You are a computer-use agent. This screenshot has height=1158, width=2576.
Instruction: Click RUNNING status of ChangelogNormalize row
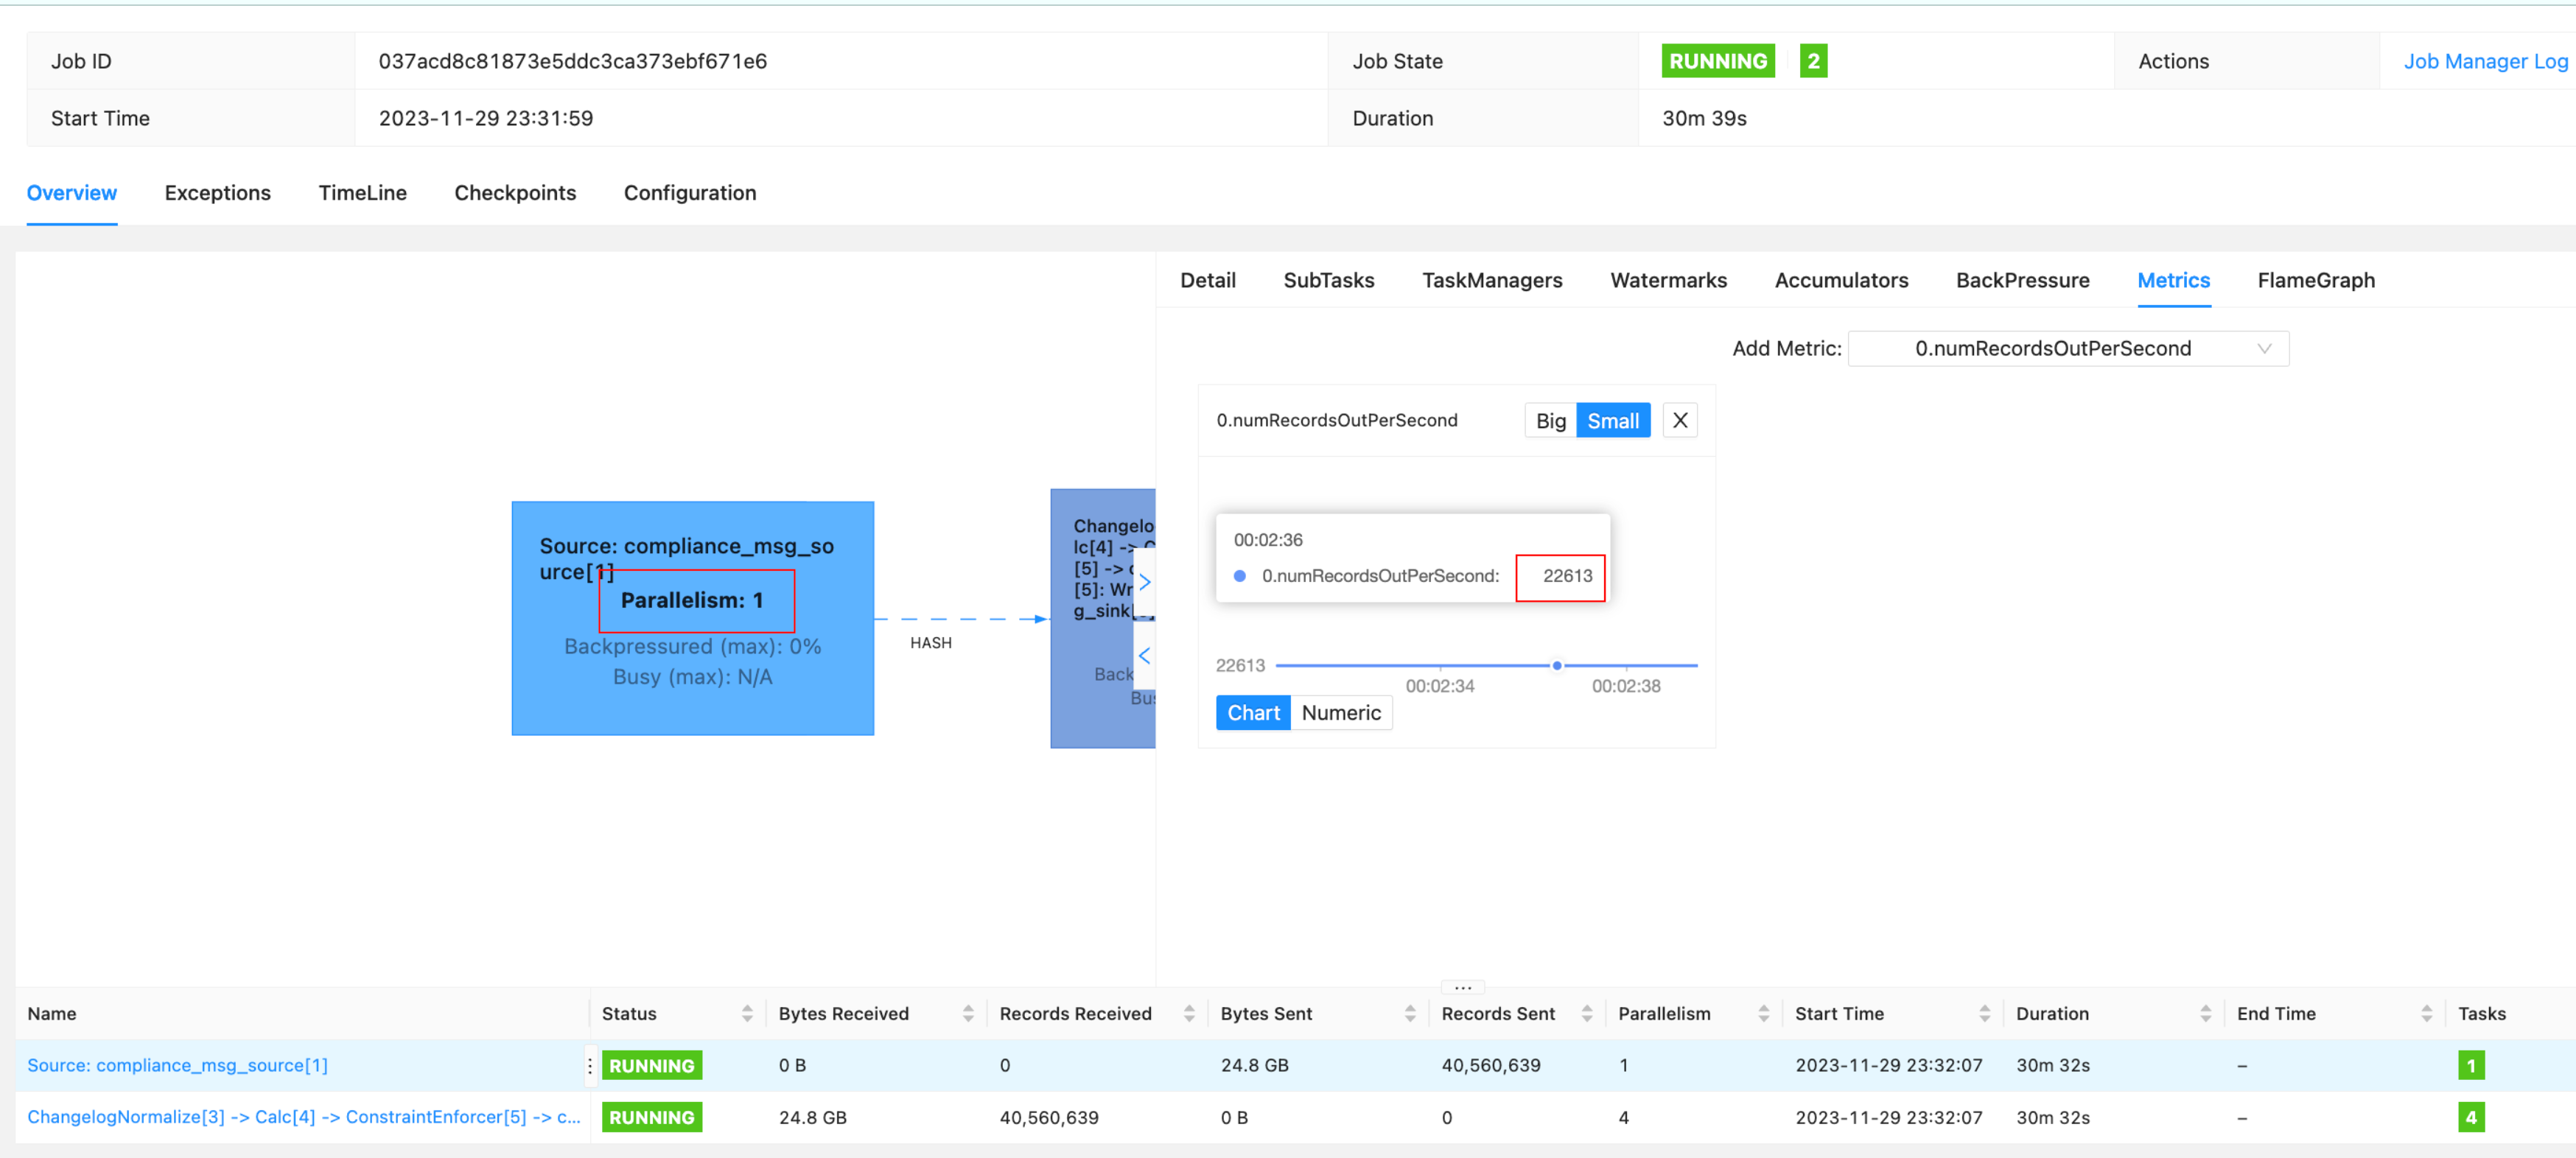point(651,1117)
